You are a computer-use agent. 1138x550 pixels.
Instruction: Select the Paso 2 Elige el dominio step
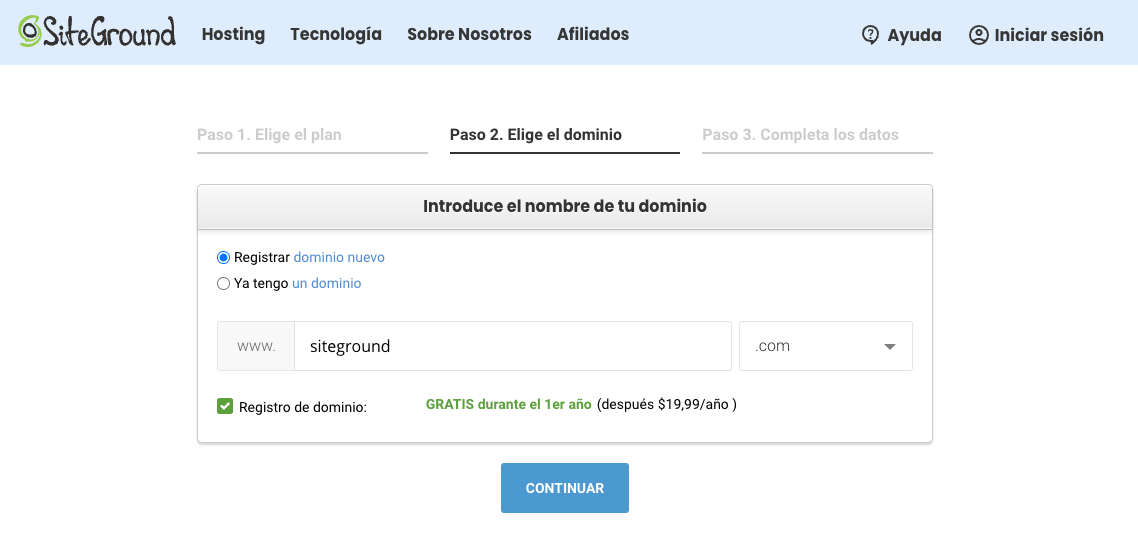536,135
